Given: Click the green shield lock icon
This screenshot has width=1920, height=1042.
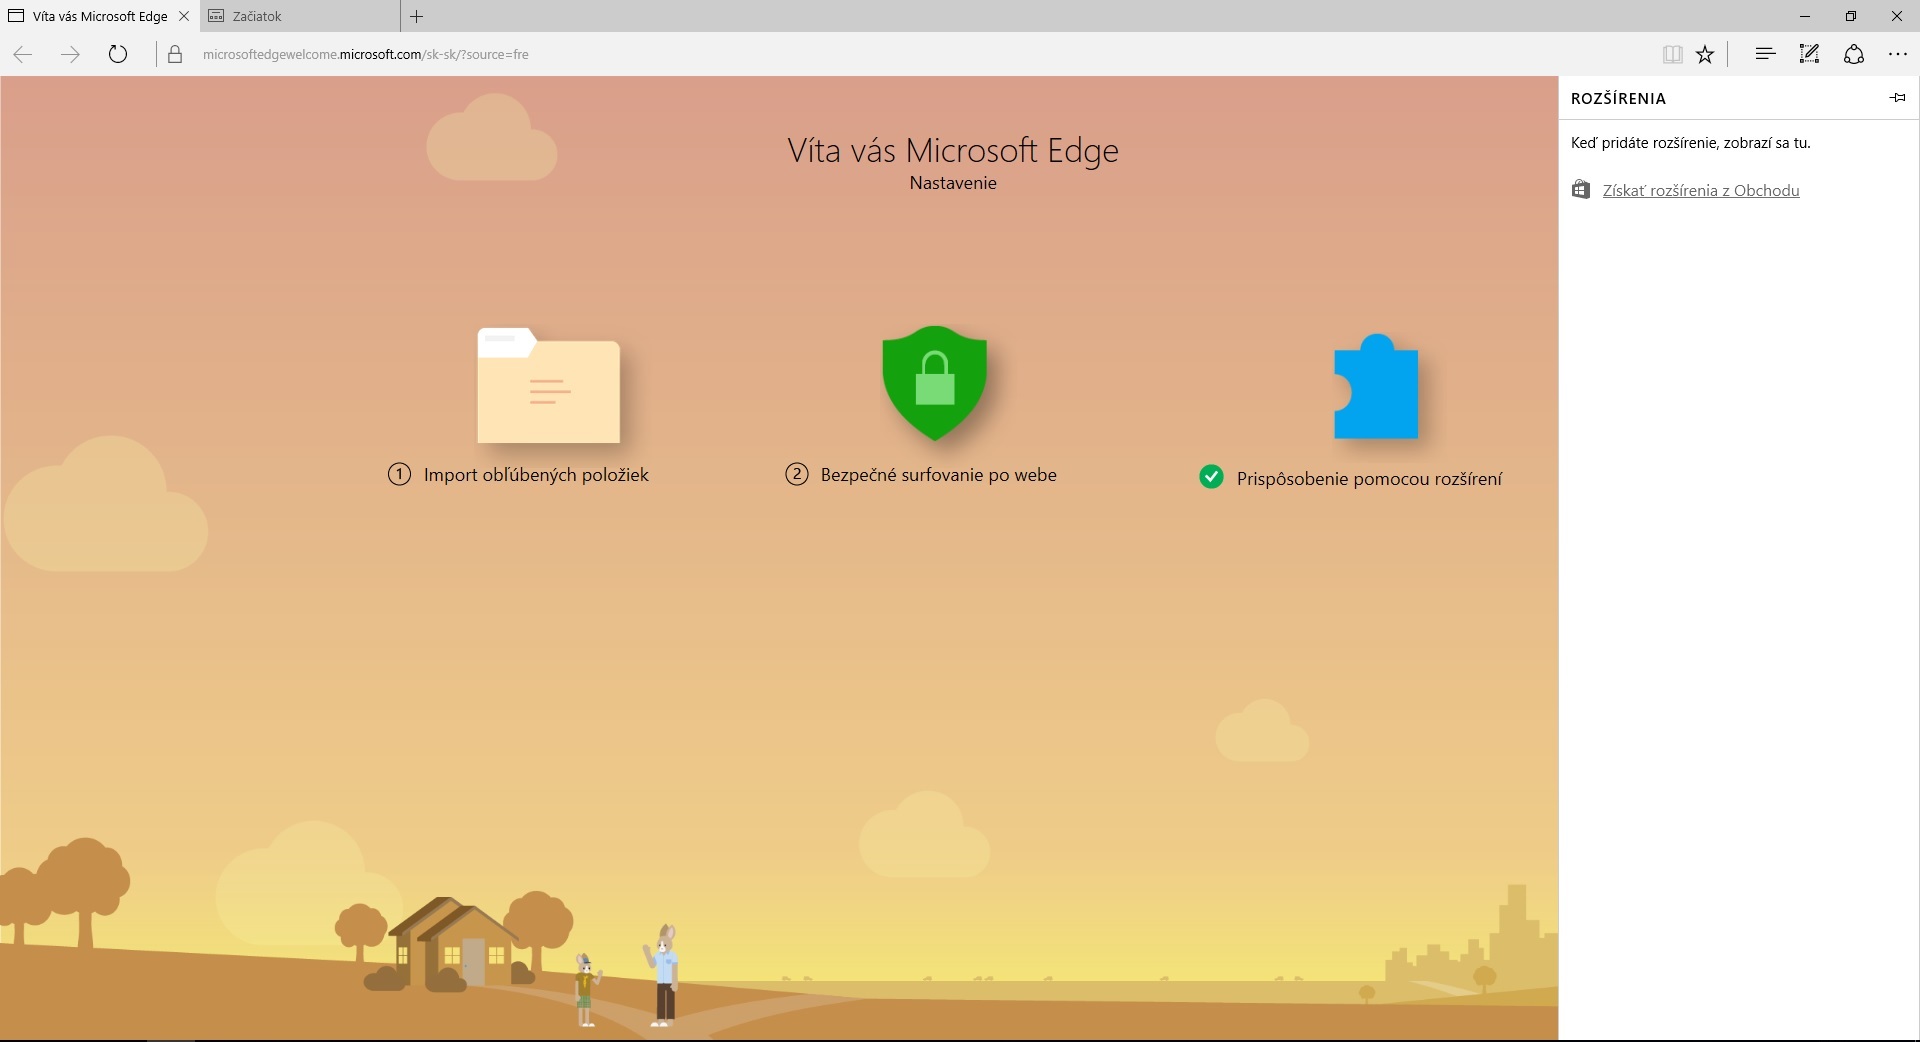Looking at the screenshot, I should pyautogui.click(x=935, y=382).
